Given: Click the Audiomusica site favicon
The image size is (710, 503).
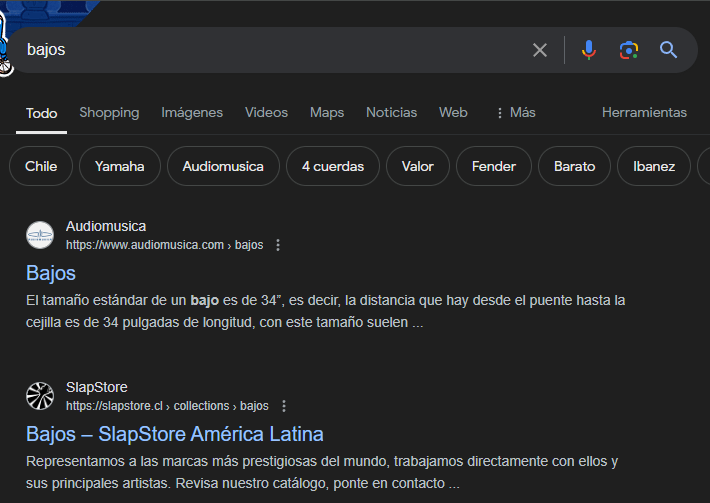Looking at the screenshot, I should tap(40, 235).
